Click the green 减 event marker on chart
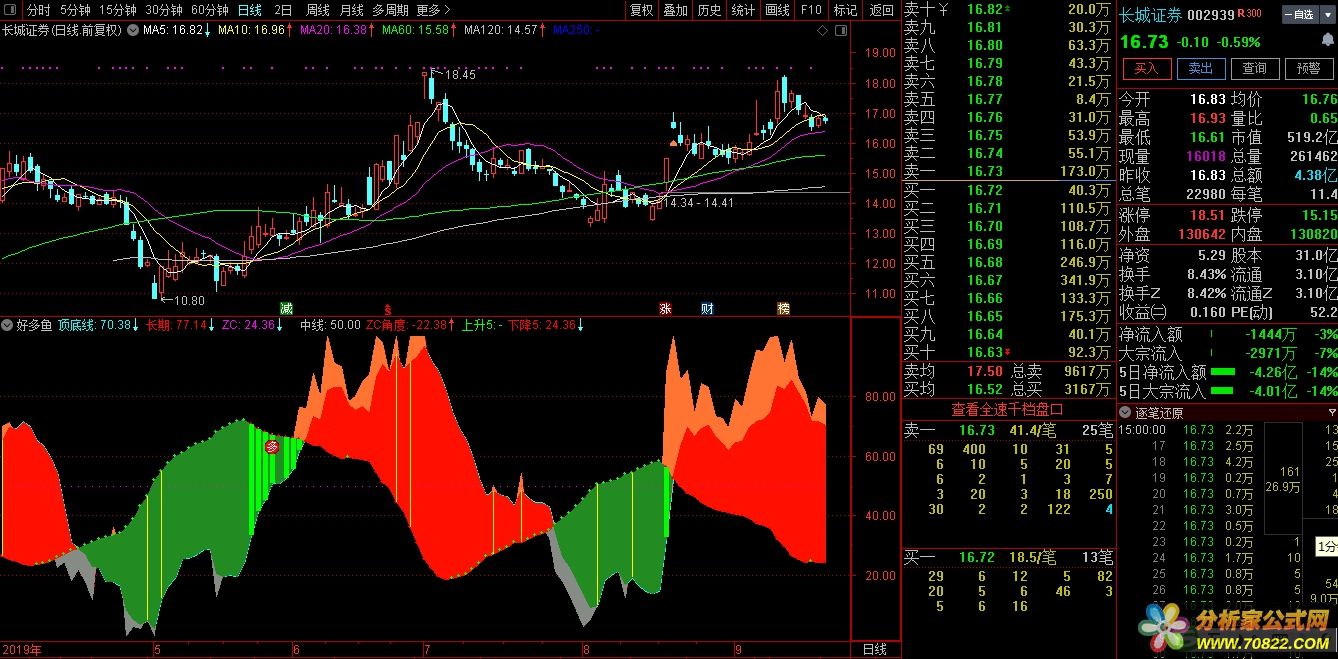1338x659 pixels. click(x=287, y=308)
